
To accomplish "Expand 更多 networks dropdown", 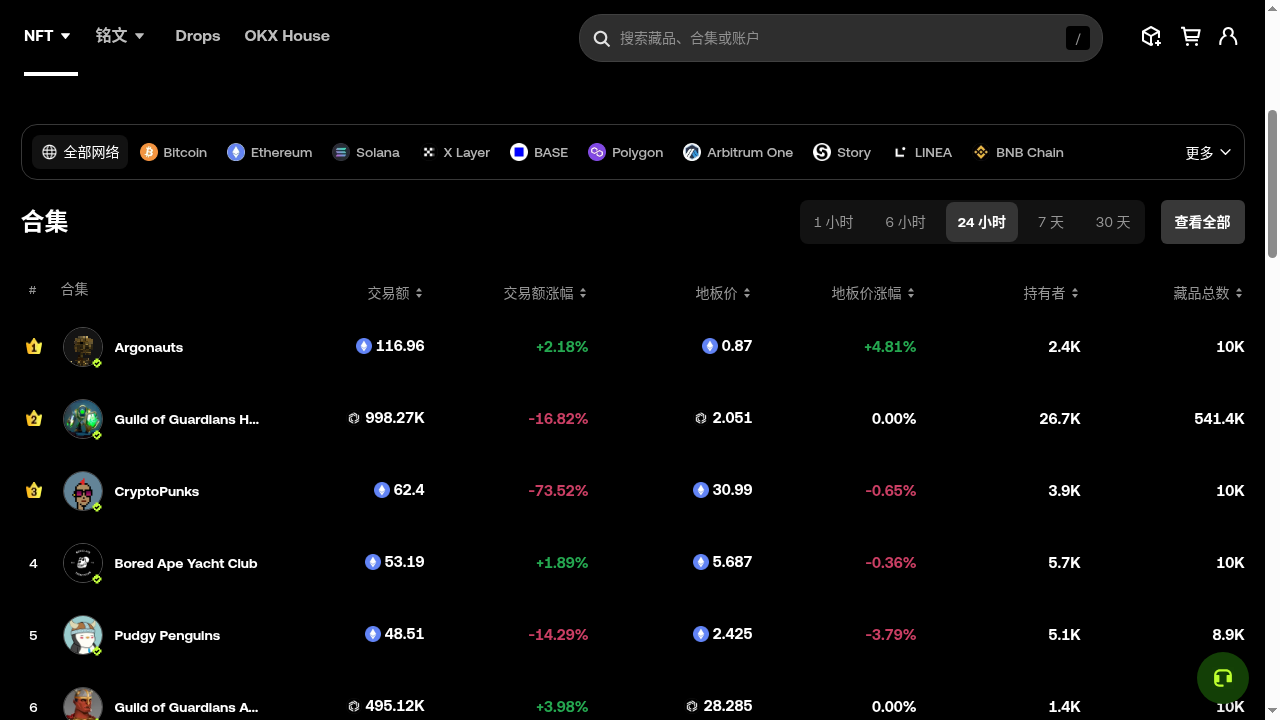I will tap(1208, 153).
